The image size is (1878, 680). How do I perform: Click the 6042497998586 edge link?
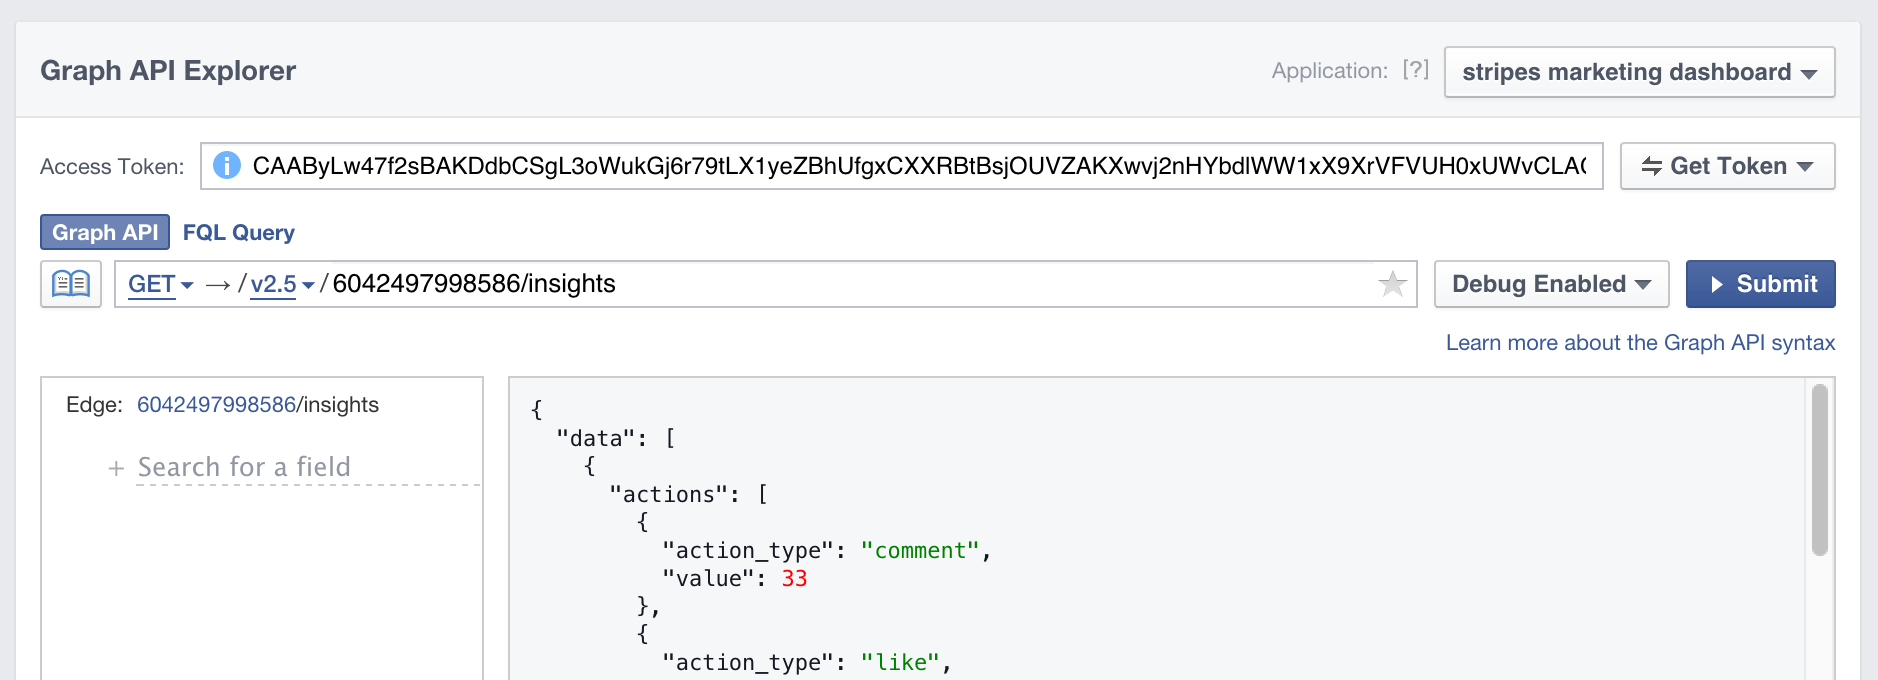(216, 404)
